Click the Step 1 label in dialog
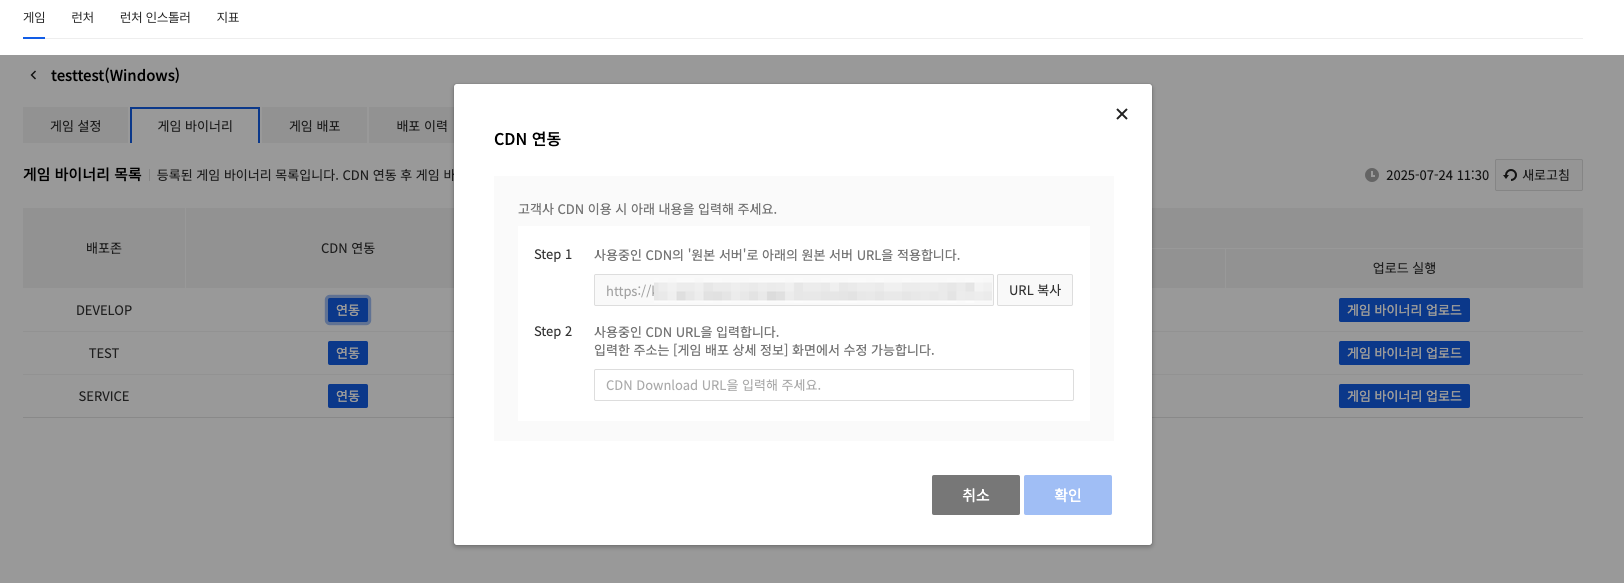The height and width of the screenshot is (583, 1624). tap(553, 254)
